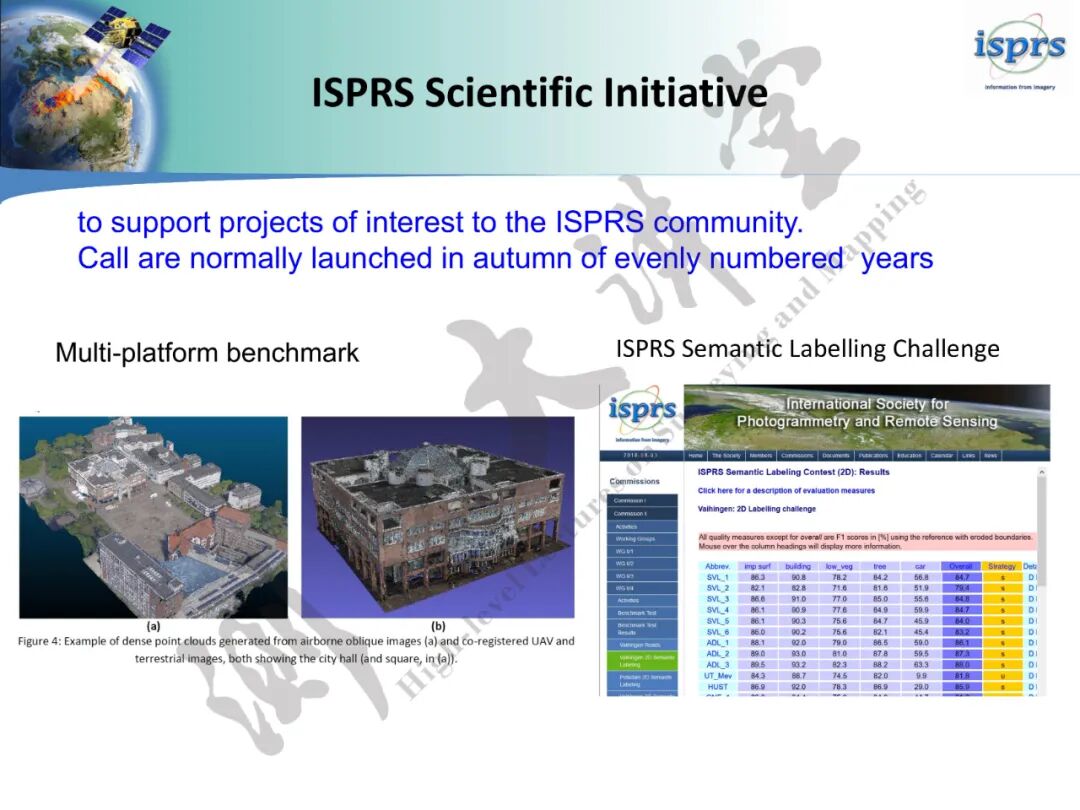This screenshot has height=810, width=1080.
Task: Click the Multi-platform benchmark heading
Action: [x=207, y=353]
